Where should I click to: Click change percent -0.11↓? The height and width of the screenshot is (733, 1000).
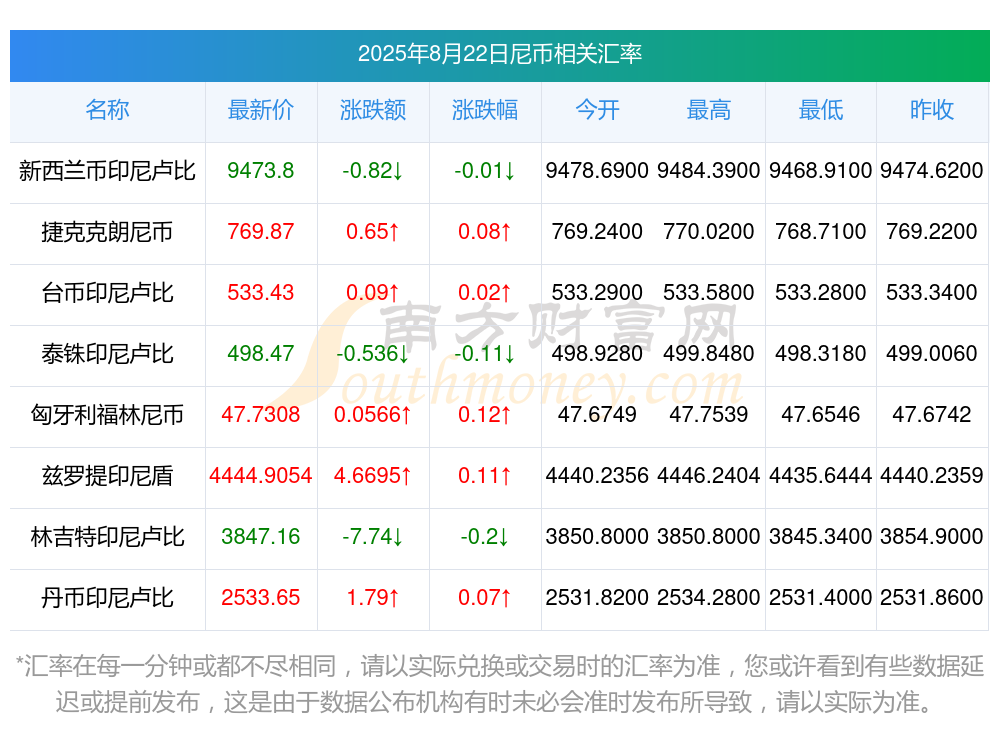[x=485, y=353]
